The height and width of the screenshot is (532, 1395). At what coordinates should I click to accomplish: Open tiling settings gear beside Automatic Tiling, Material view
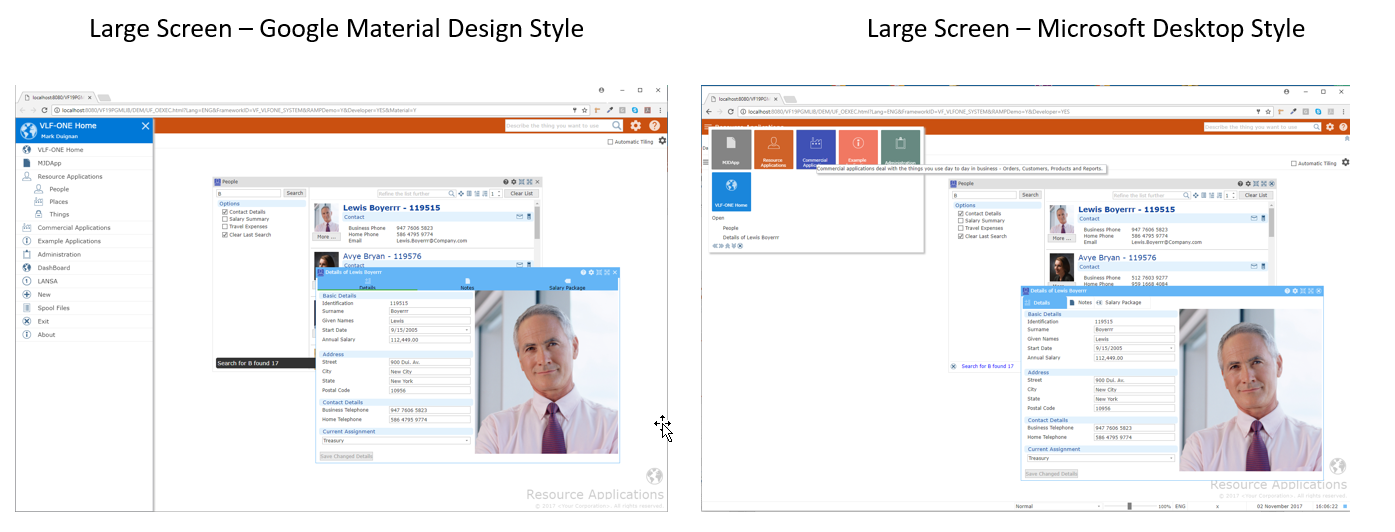(x=662, y=141)
